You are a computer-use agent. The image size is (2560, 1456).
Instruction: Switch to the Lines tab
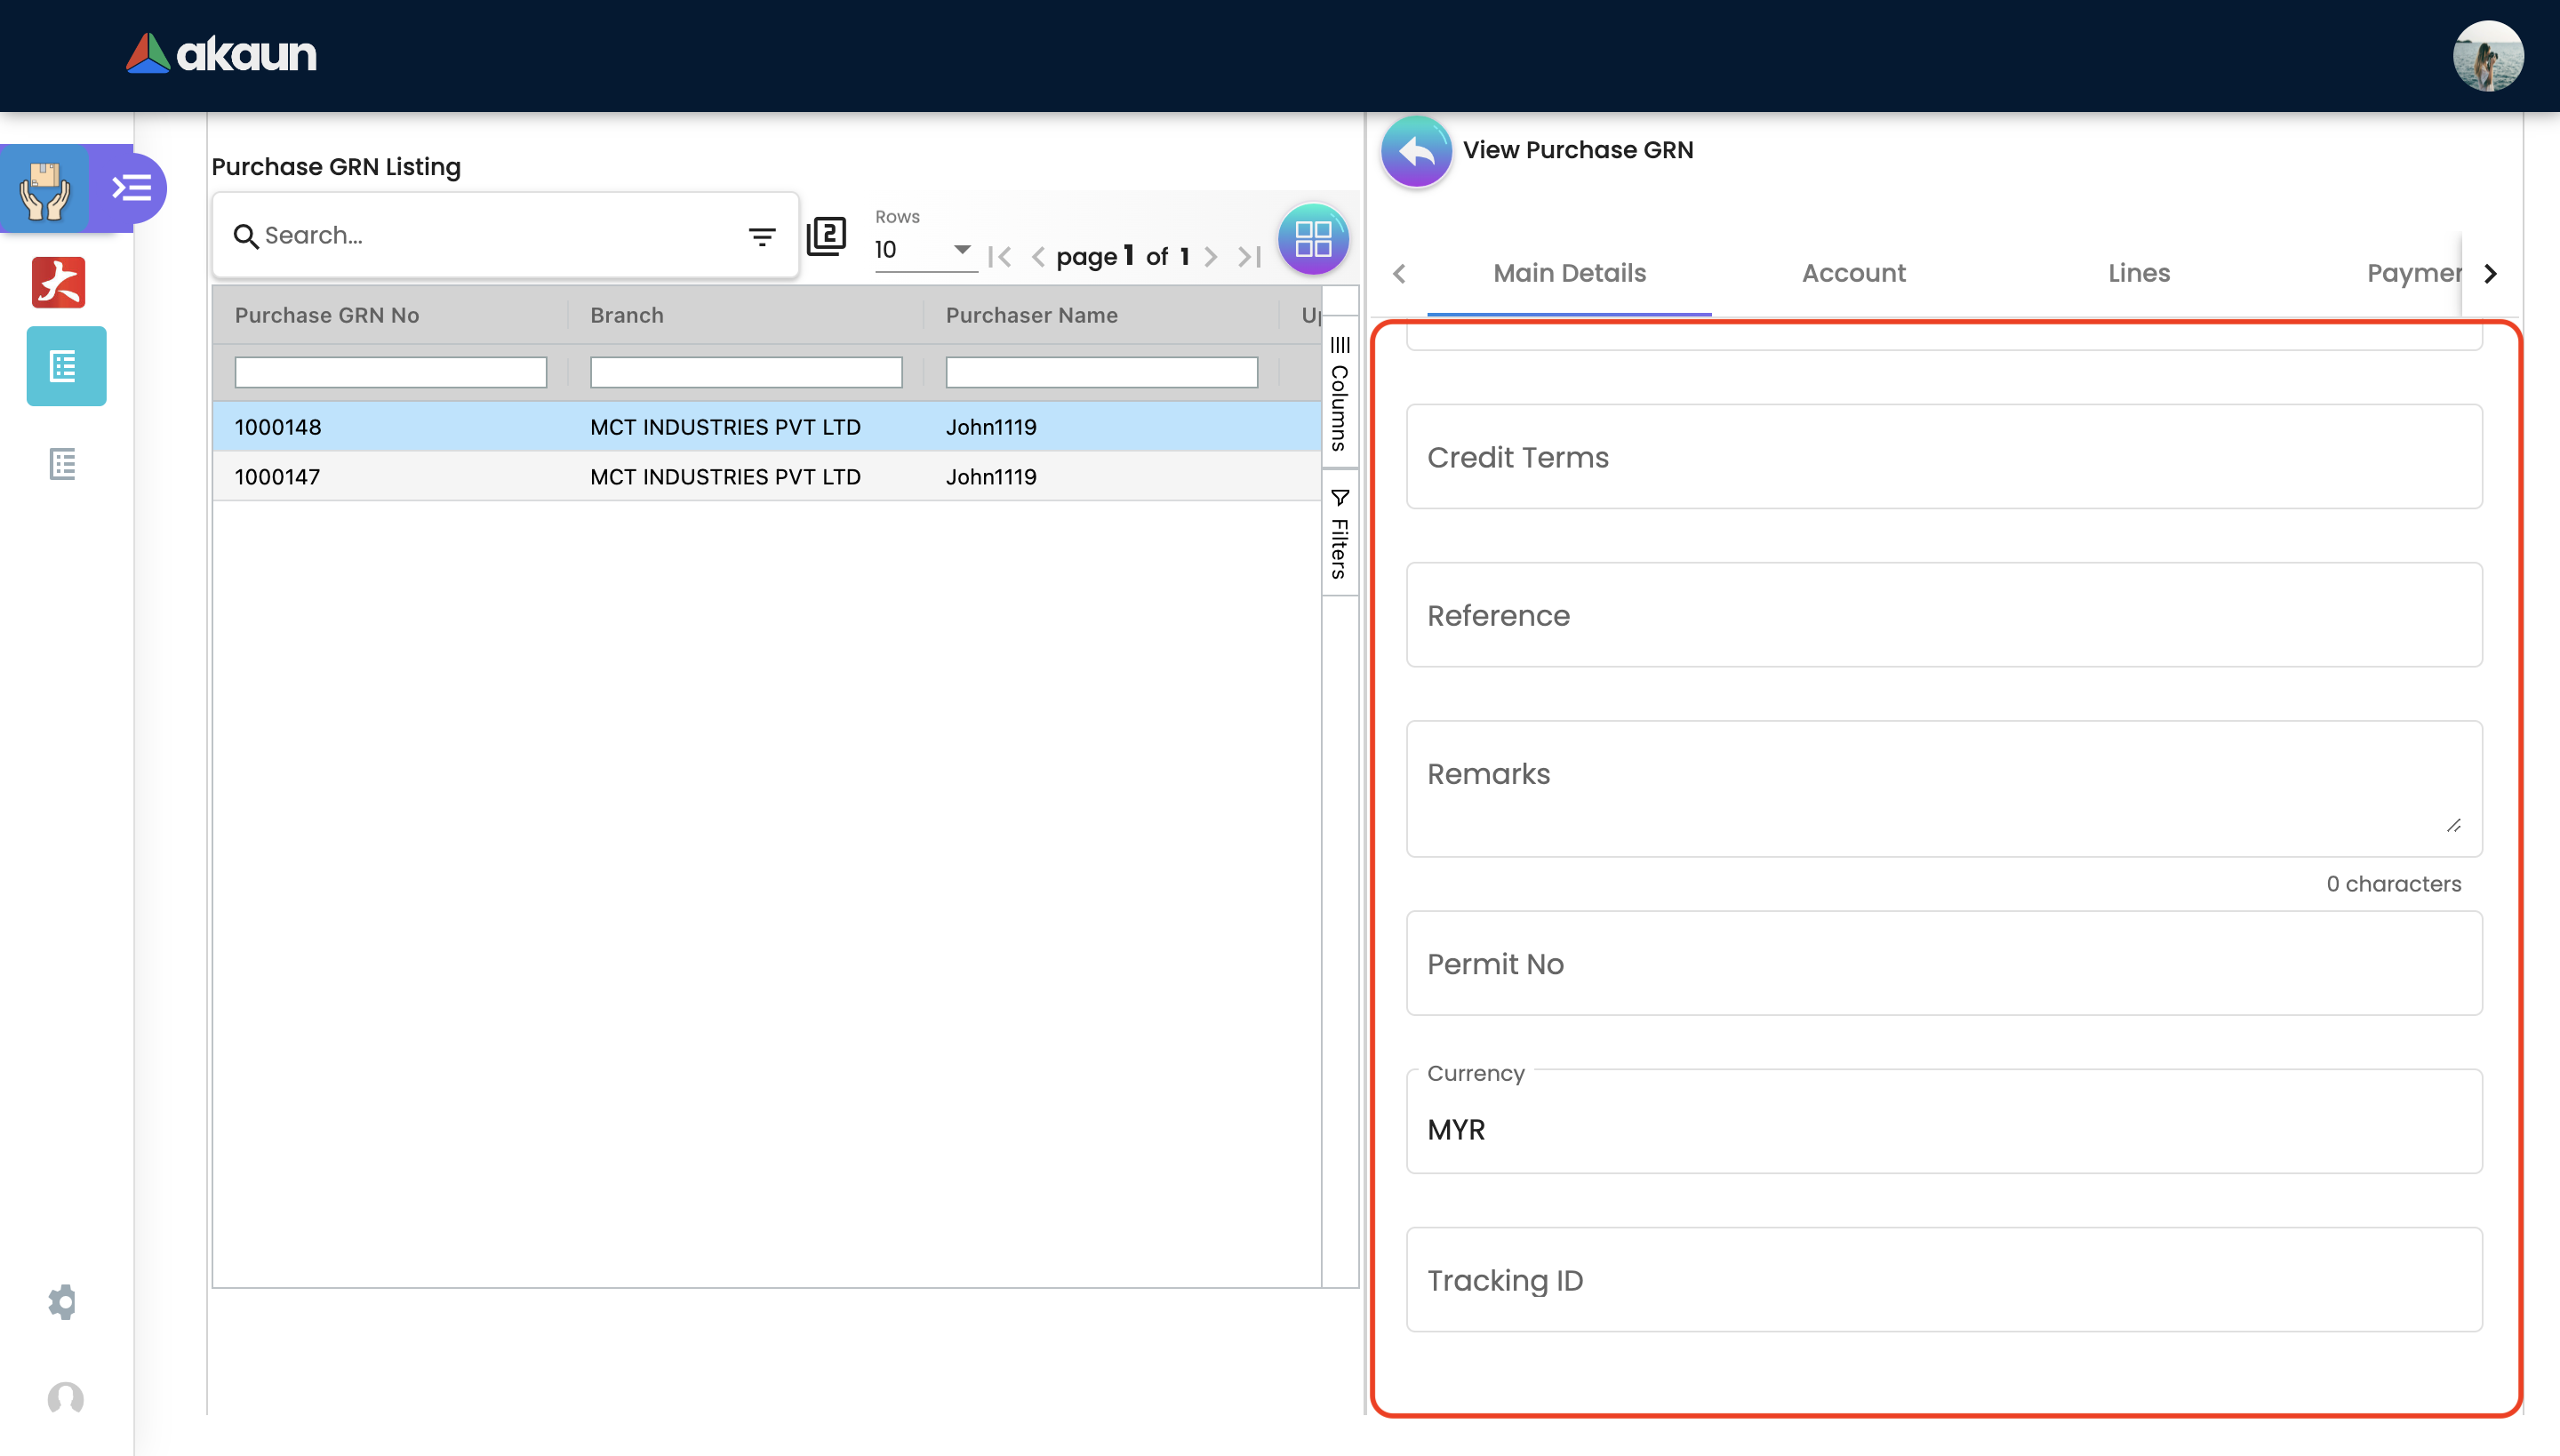tap(2138, 273)
